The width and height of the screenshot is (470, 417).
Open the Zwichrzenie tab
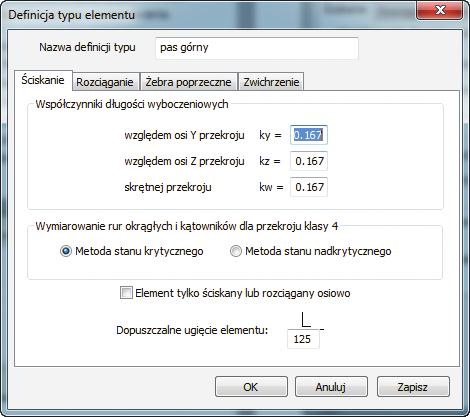tap(271, 82)
